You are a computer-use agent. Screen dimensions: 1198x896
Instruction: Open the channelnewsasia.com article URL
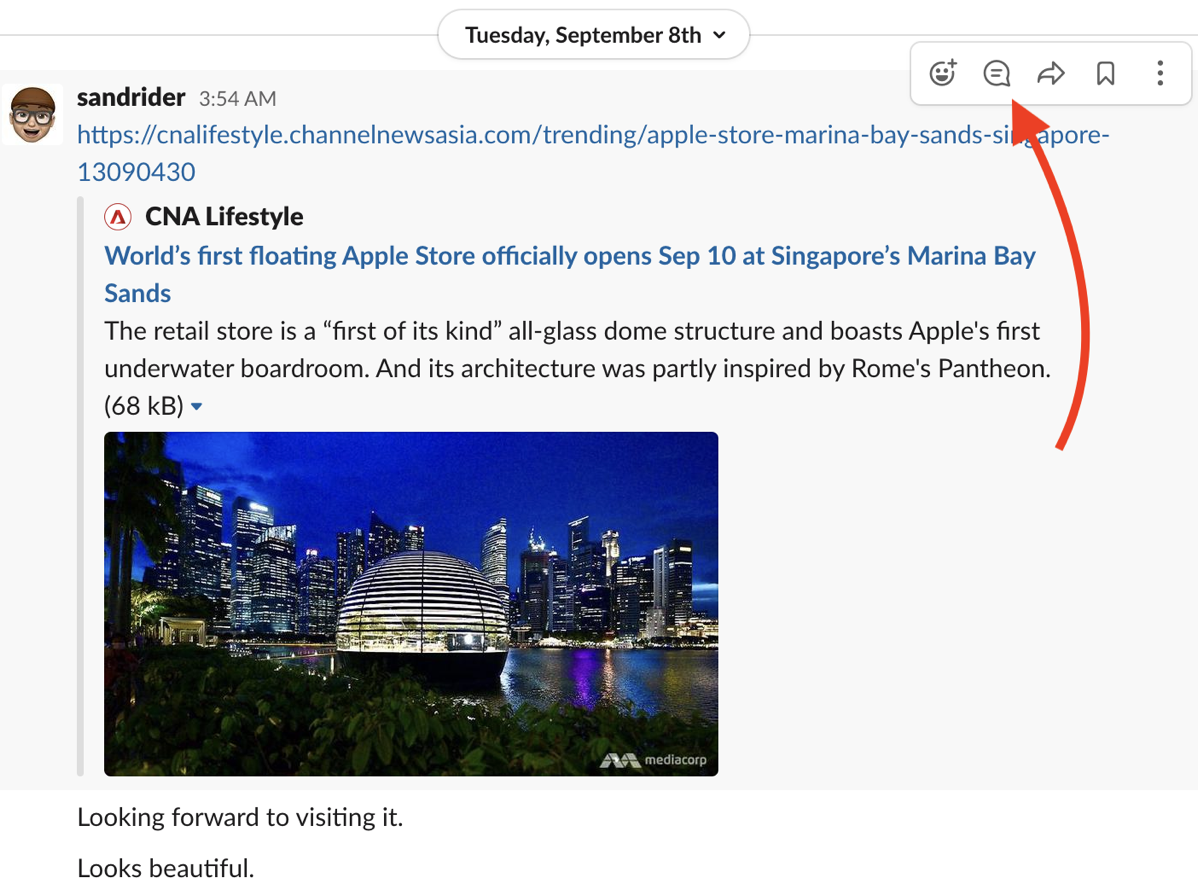593,153
